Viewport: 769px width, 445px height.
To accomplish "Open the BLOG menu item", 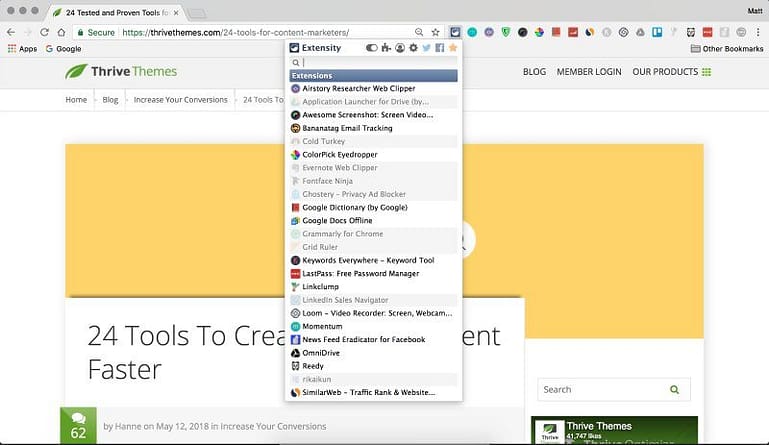I will [x=534, y=72].
